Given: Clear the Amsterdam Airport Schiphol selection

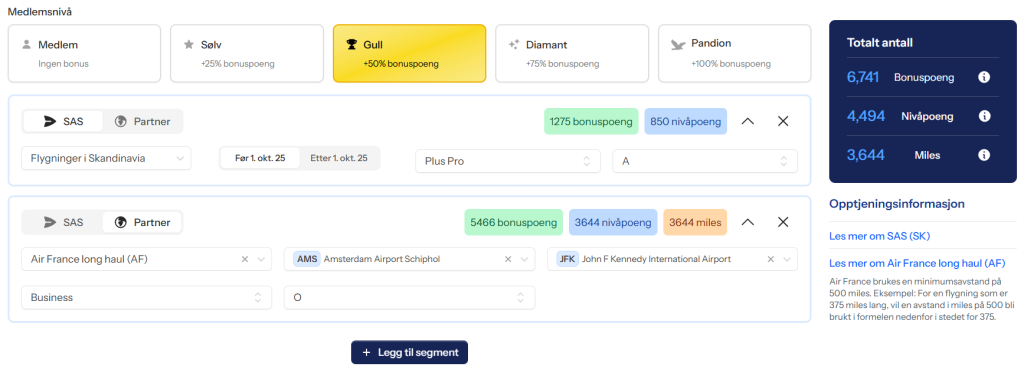Looking at the screenshot, I should click(x=508, y=259).
